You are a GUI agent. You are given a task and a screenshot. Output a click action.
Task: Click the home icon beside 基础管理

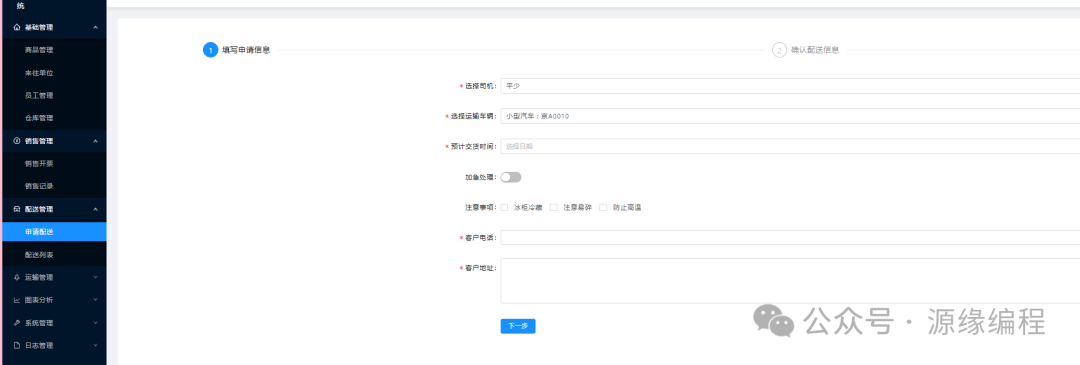(17, 28)
